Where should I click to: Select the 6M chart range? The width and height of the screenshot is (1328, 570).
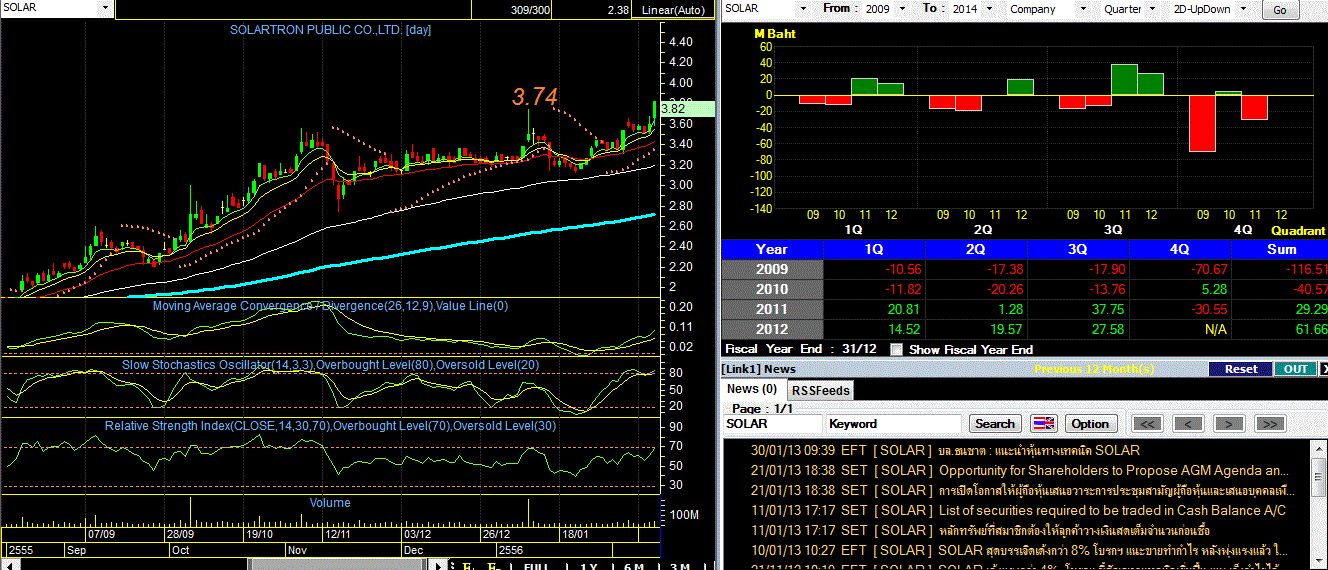point(634,565)
